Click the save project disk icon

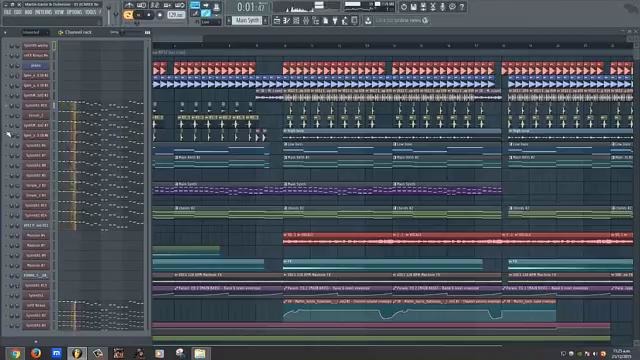(x=413, y=7)
